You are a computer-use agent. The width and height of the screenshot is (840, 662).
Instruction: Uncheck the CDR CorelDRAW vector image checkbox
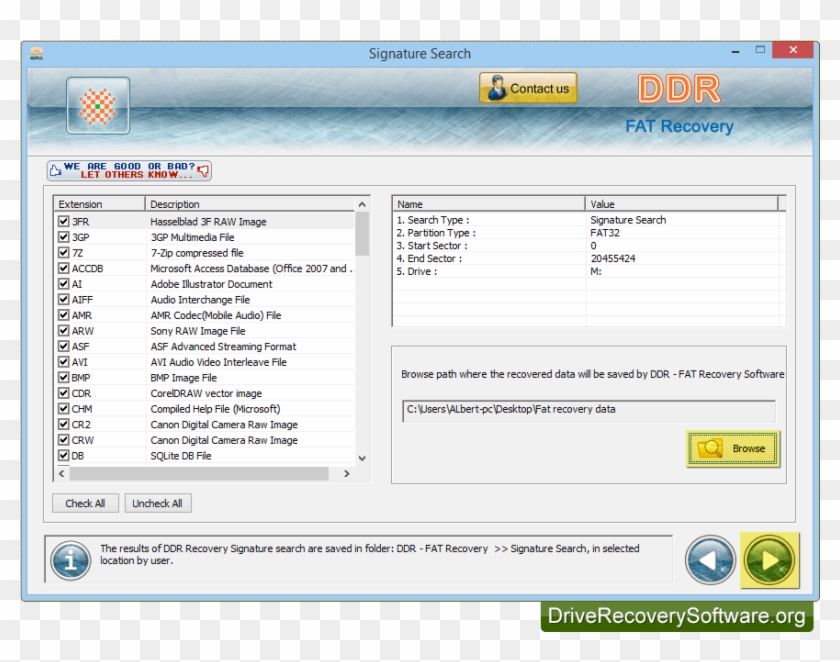tap(63, 393)
